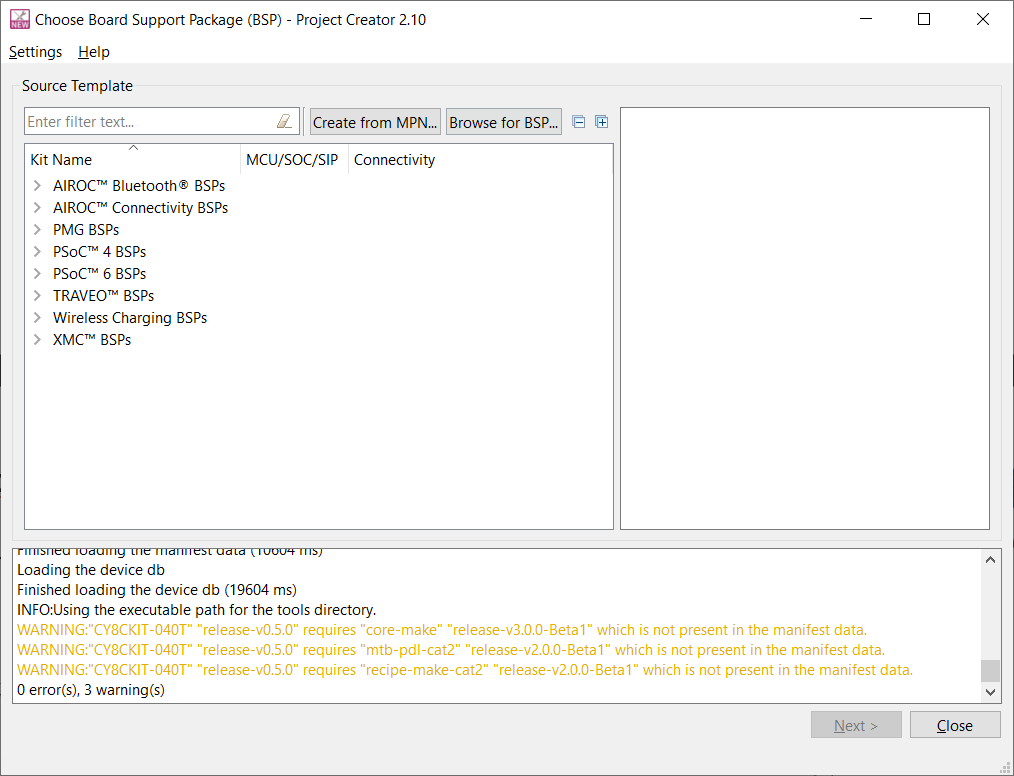Maximize the Project Creator window
1014x776 pixels.
tap(924, 19)
